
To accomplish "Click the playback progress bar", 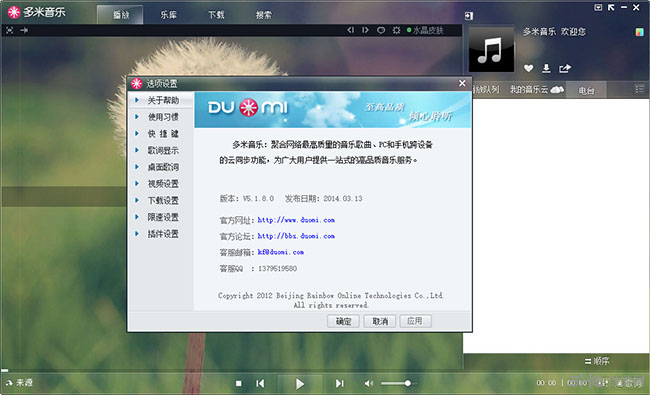I will (x=232, y=370).
